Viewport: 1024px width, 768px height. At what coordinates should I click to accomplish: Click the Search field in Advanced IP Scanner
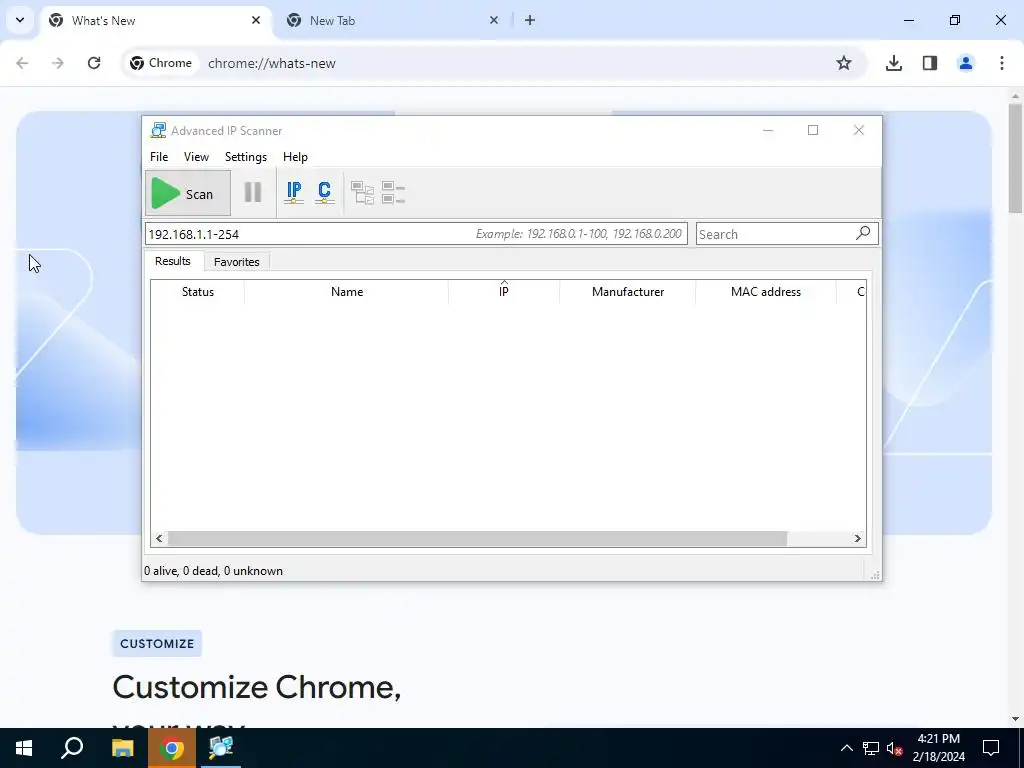(787, 234)
